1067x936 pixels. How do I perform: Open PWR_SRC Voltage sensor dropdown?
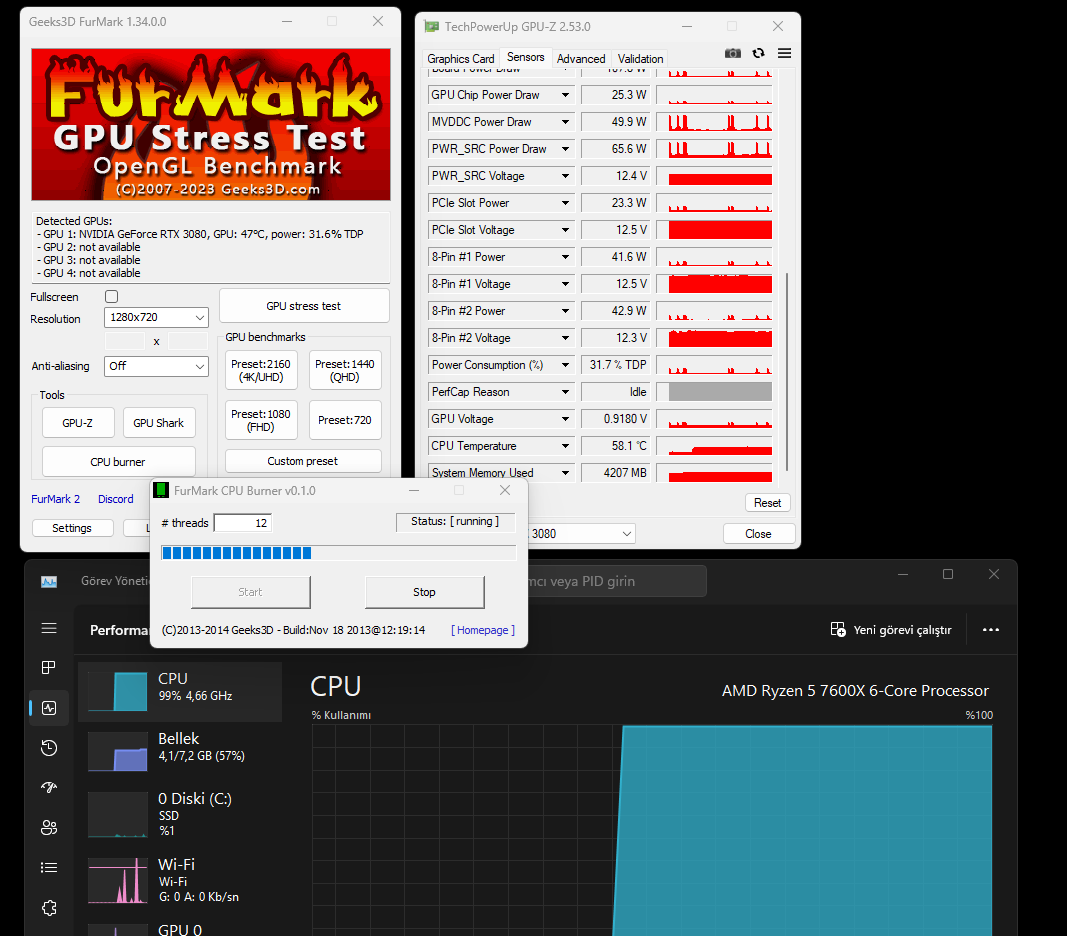tap(565, 176)
